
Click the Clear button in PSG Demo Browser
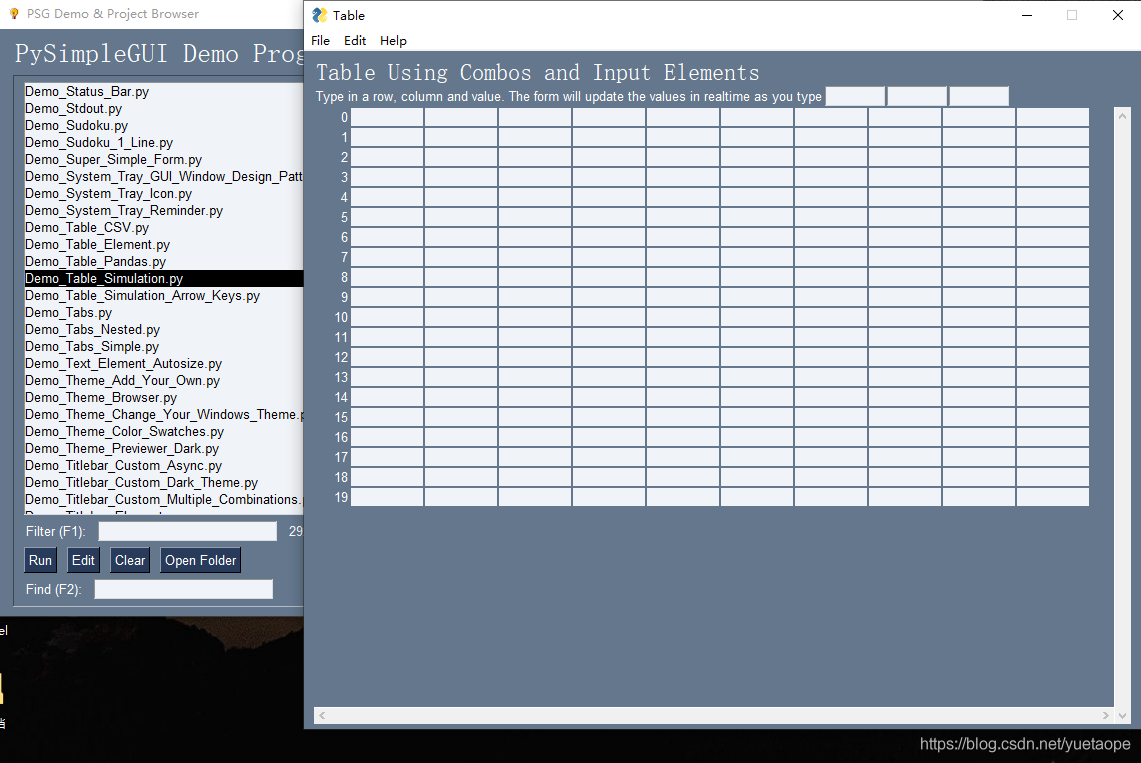(130, 560)
